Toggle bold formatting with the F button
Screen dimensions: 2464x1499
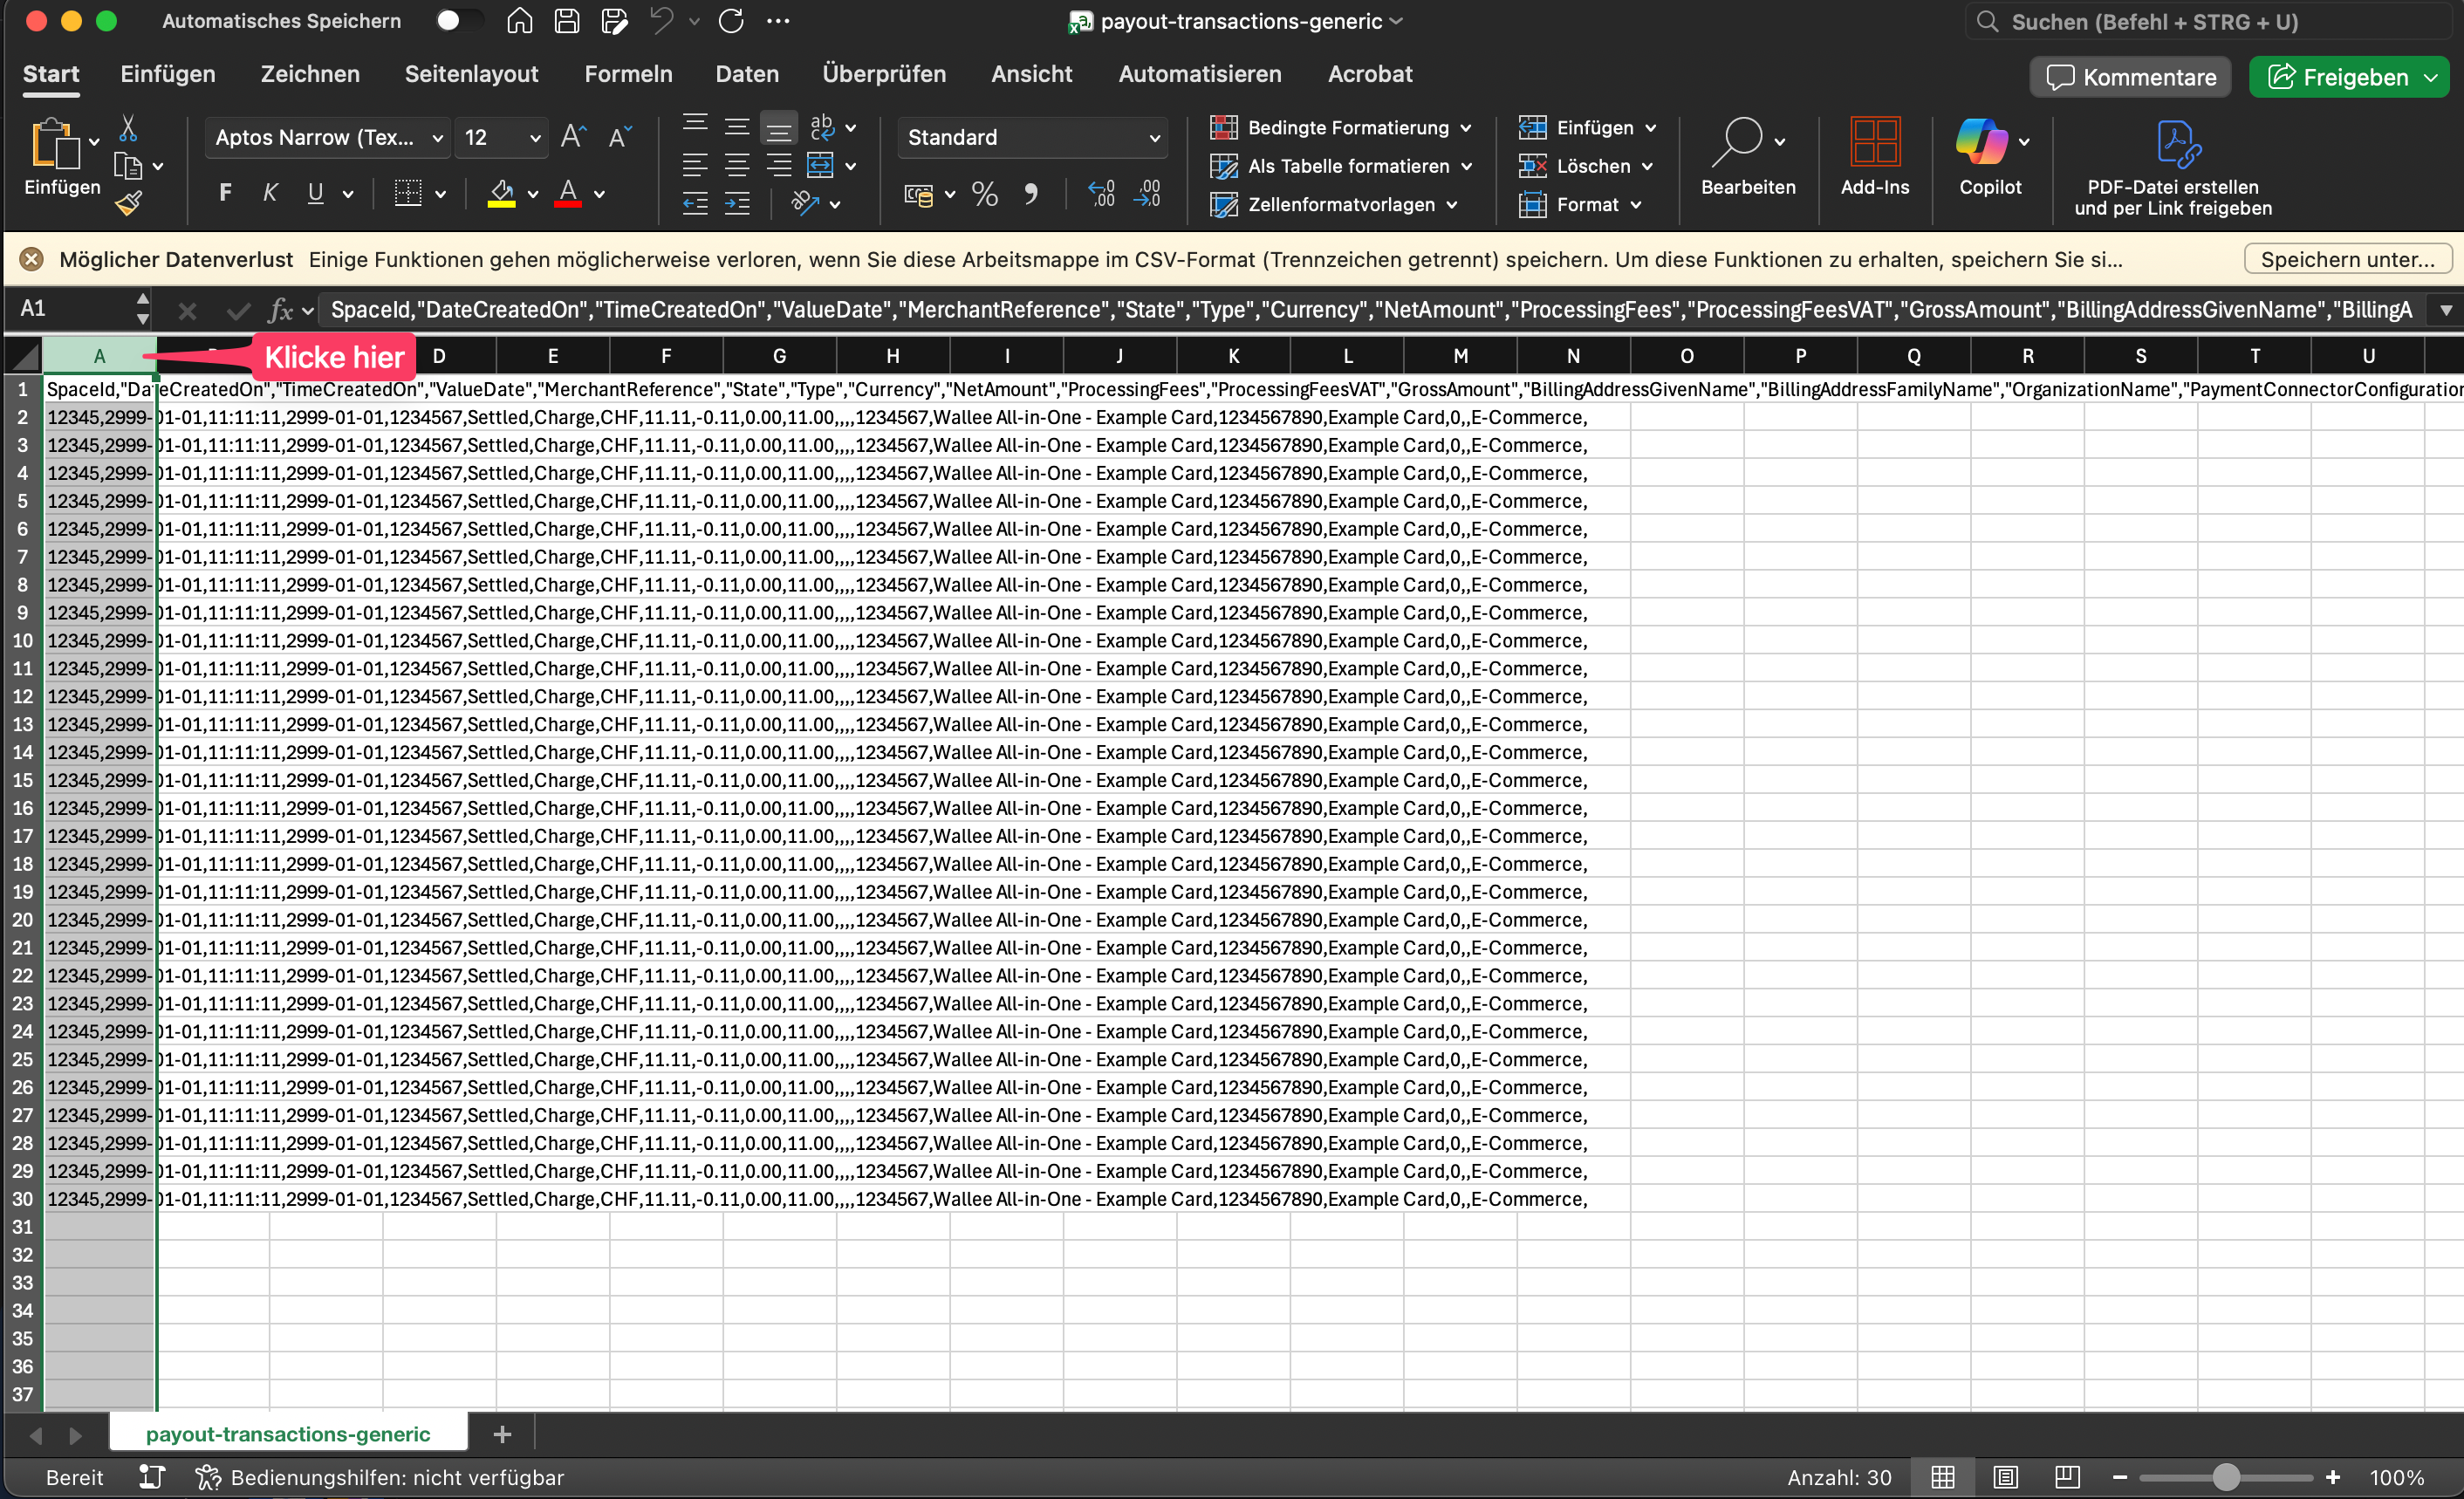click(x=225, y=193)
